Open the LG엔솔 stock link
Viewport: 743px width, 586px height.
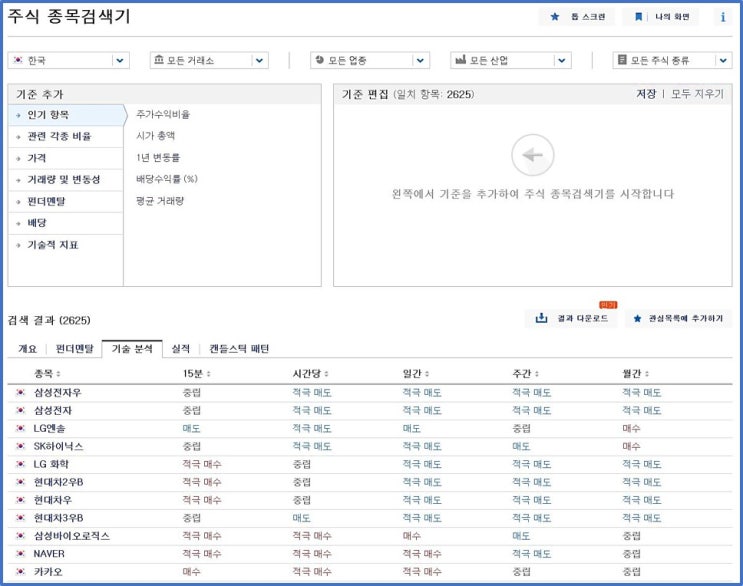(49, 429)
